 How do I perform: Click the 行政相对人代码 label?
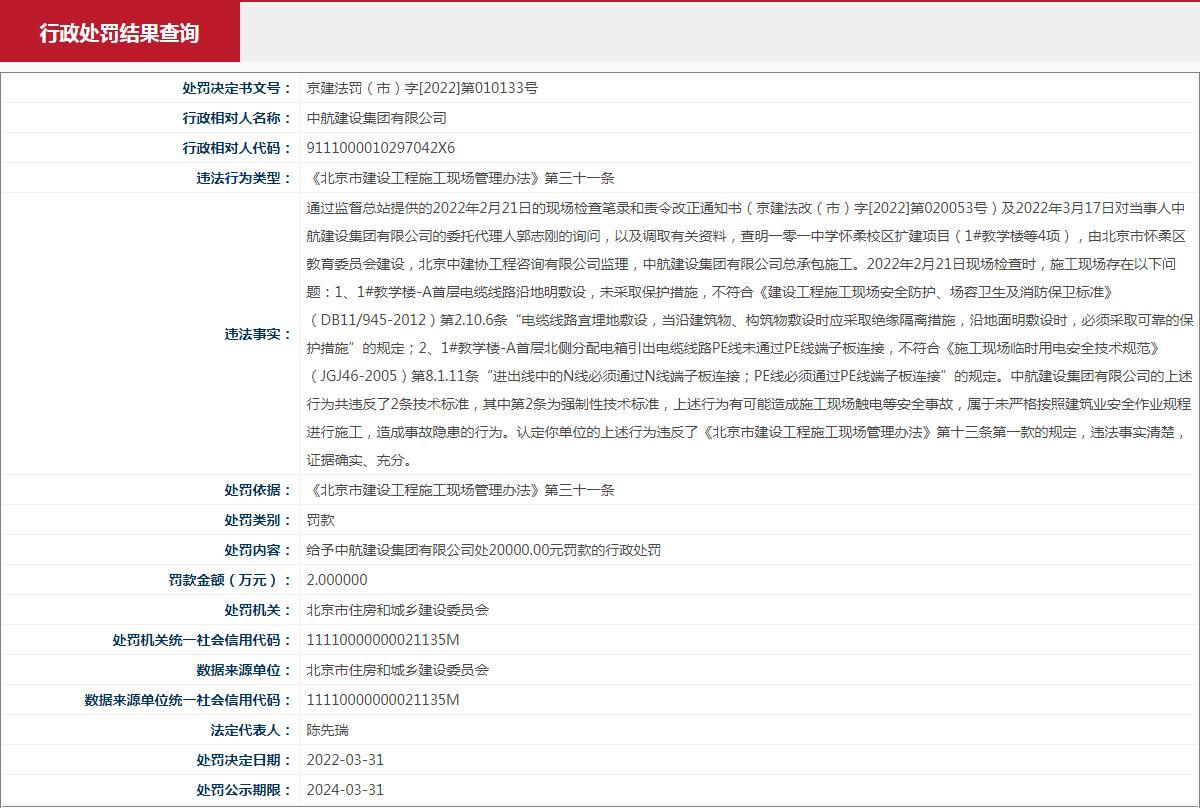pos(237,148)
